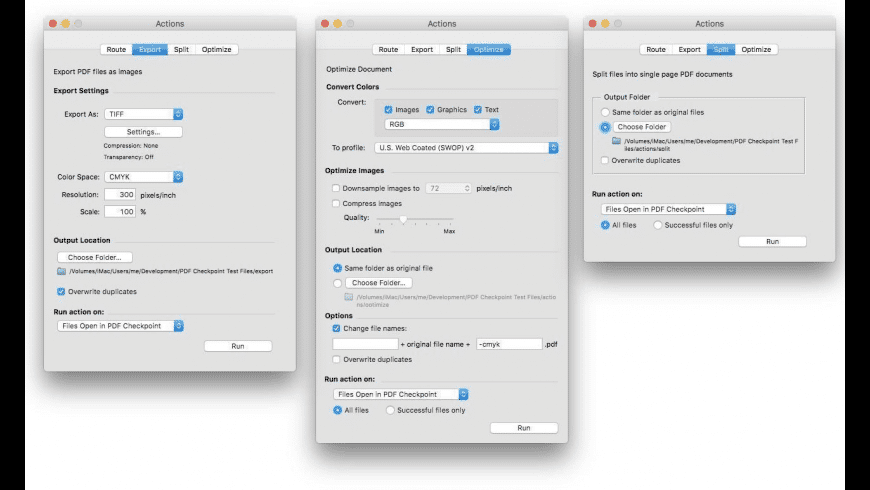Click Choose Folder... in Export window
Viewport: 870px width, 490px height.
94,257
